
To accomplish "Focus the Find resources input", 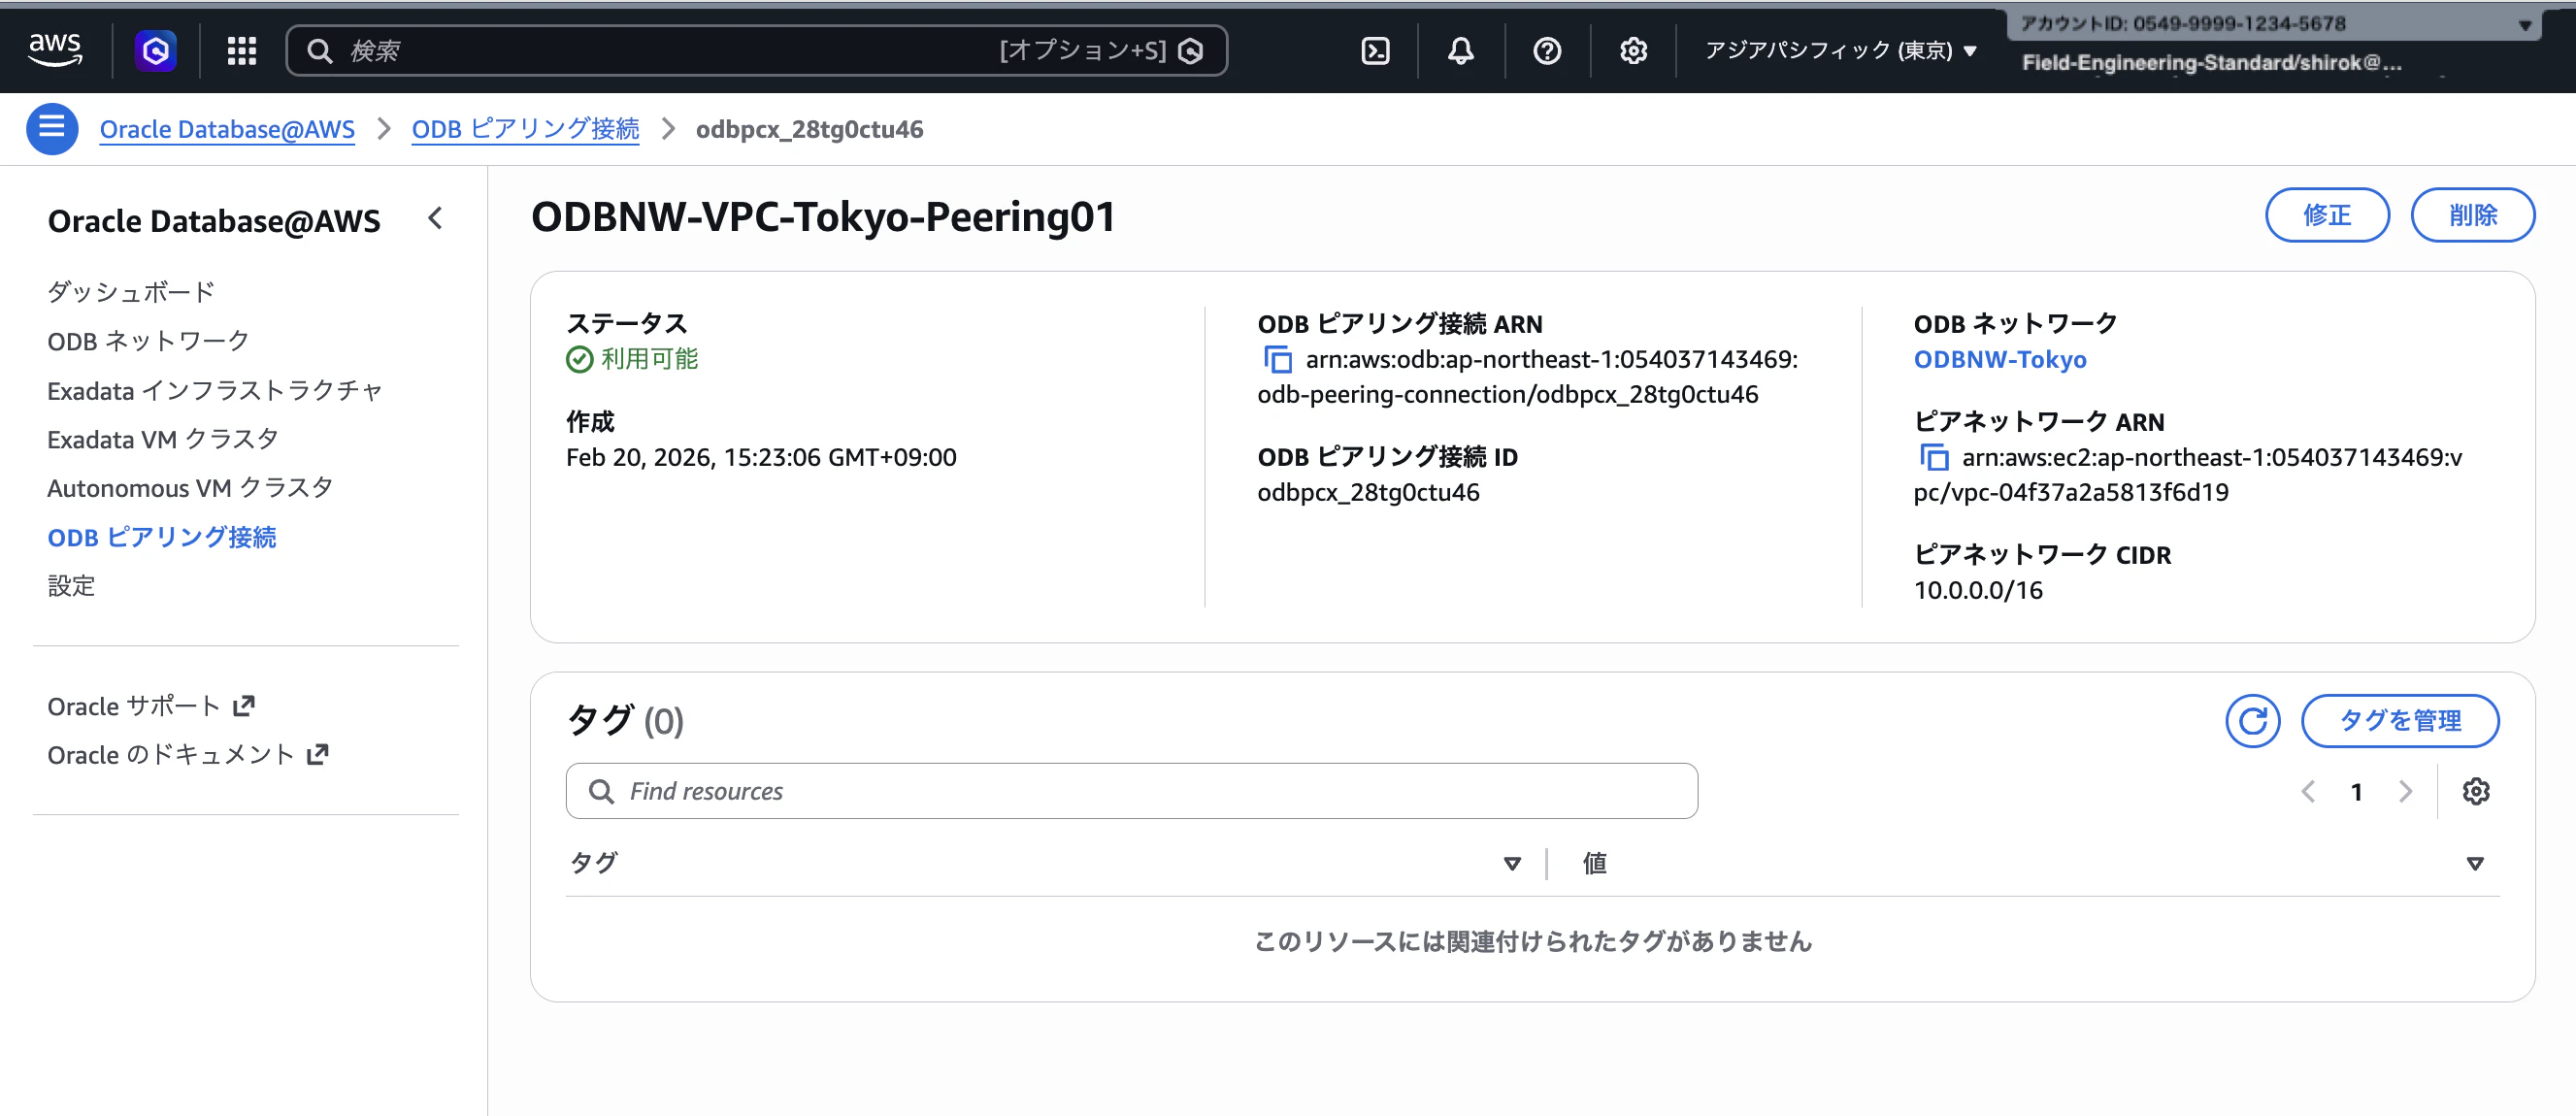I will [1131, 791].
